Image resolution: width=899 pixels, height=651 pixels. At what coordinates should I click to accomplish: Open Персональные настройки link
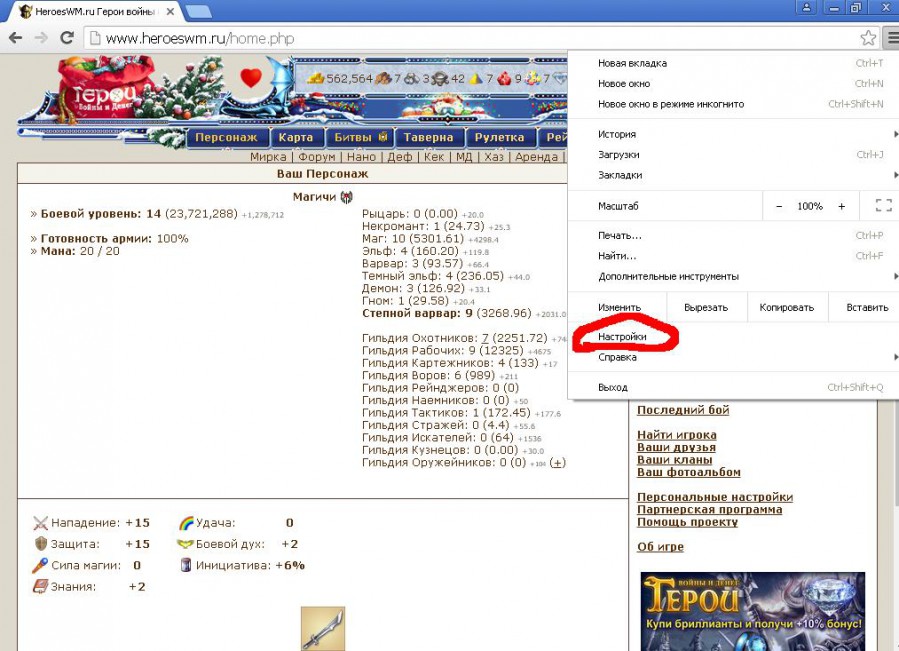[715, 497]
